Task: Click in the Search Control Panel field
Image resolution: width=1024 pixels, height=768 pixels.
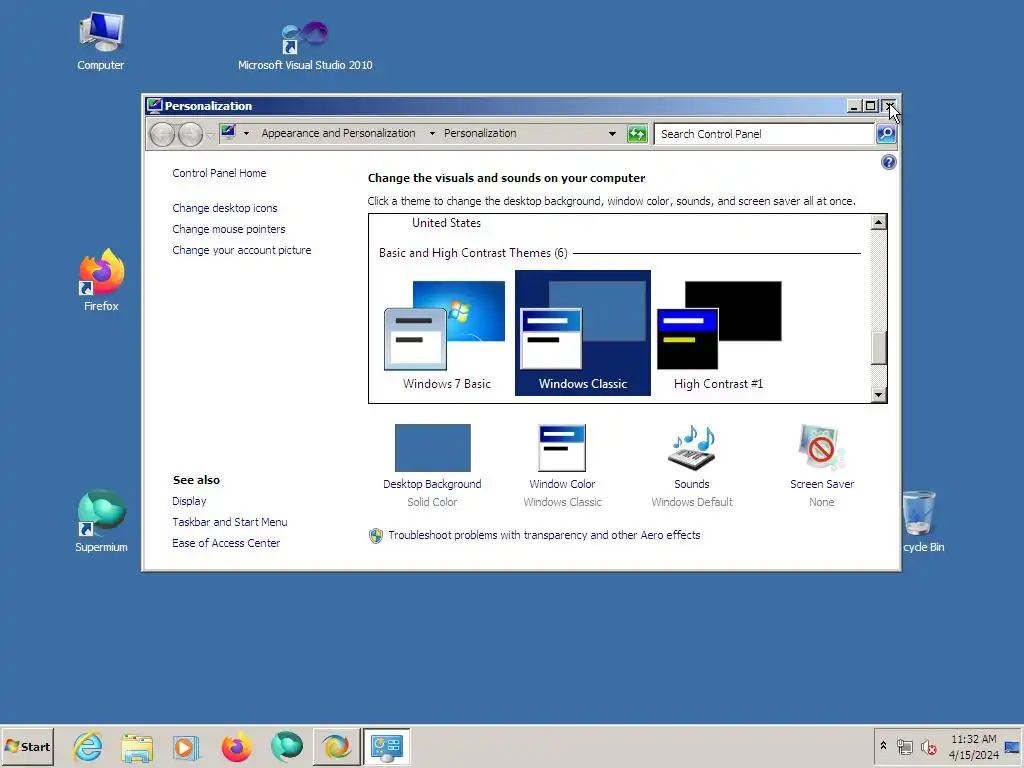Action: (x=764, y=134)
